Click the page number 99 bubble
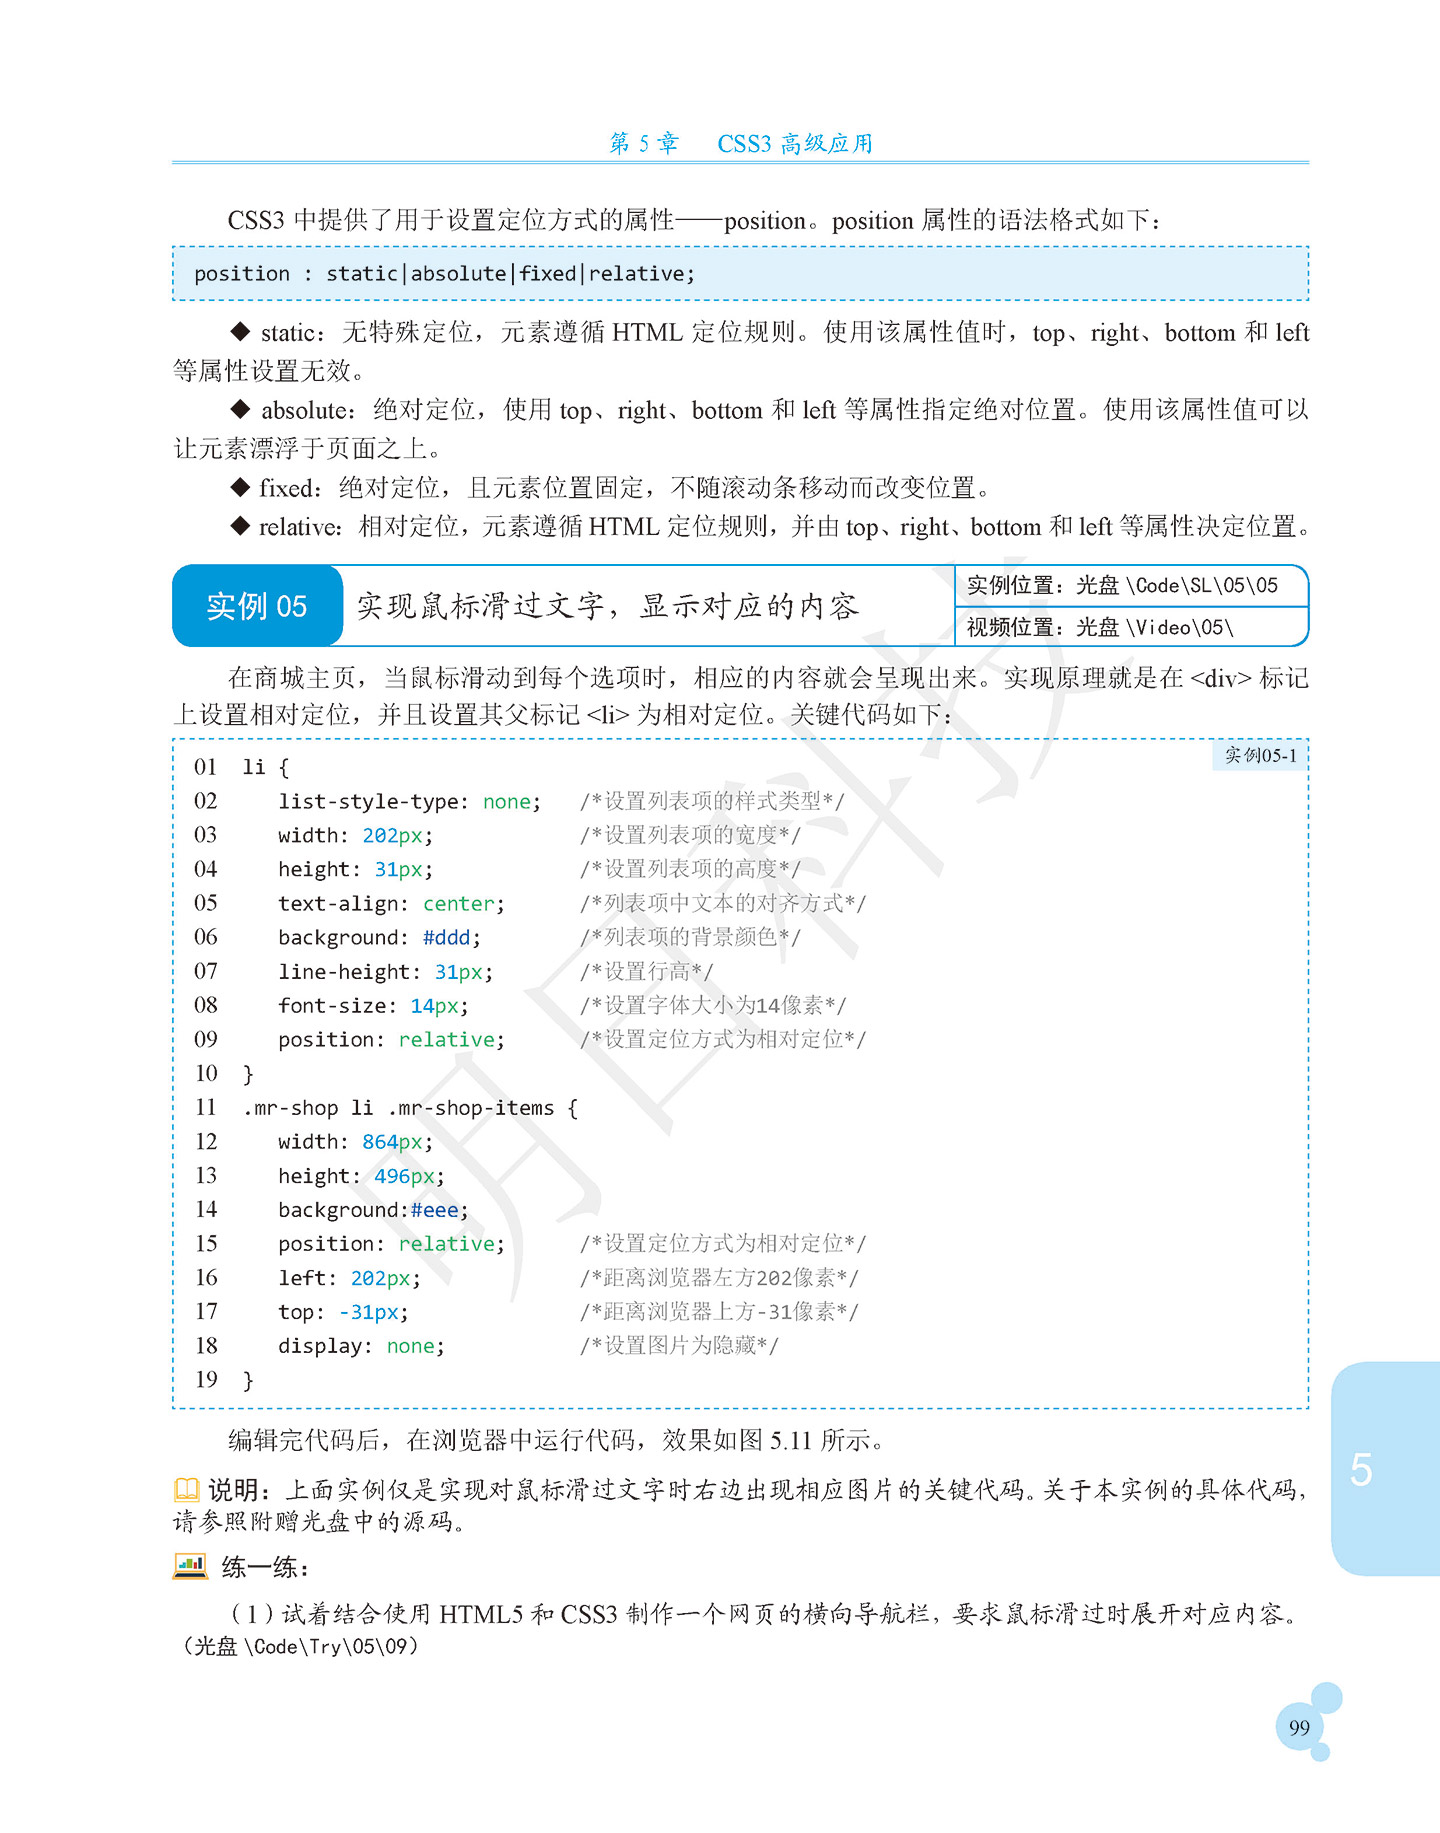This screenshot has width=1440, height=1833. point(1300,1727)
